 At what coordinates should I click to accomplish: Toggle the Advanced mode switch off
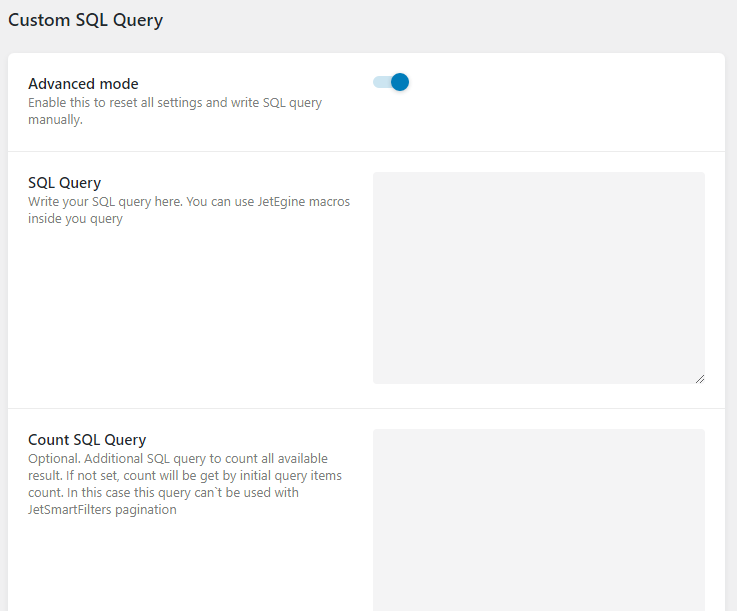391,82
